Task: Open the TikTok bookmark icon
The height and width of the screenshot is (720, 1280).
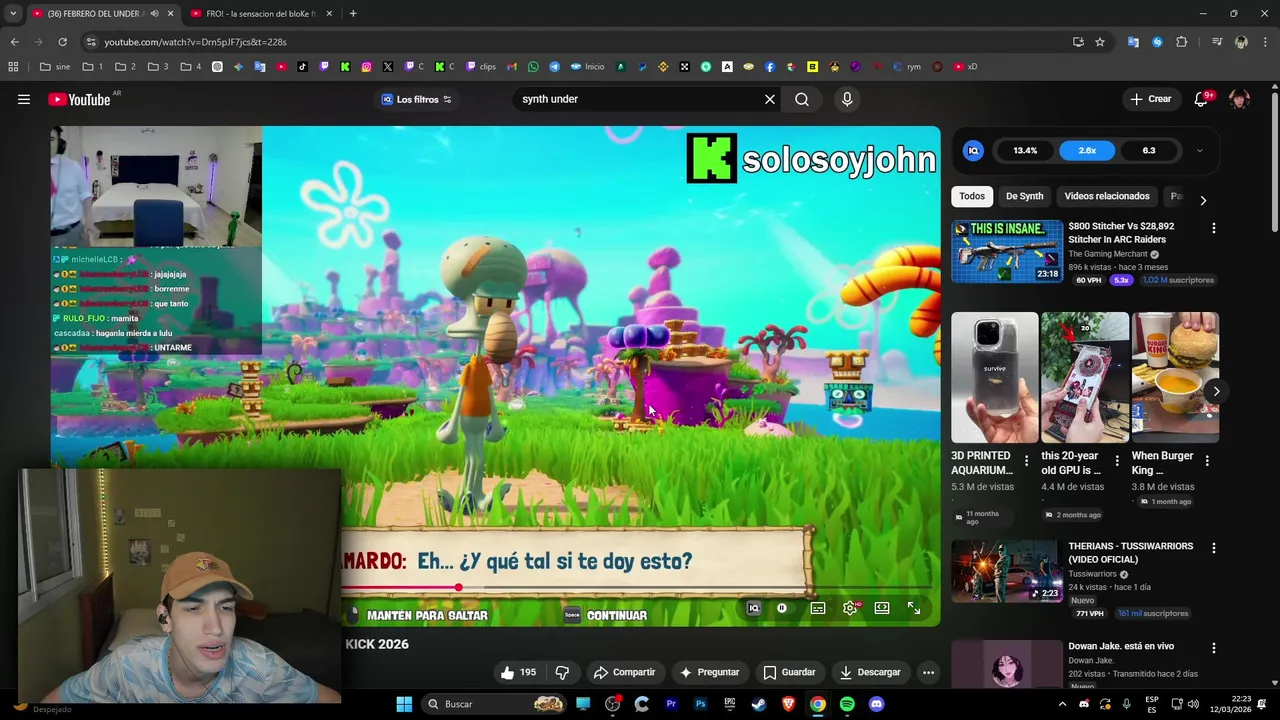Action: coord(303,67)
